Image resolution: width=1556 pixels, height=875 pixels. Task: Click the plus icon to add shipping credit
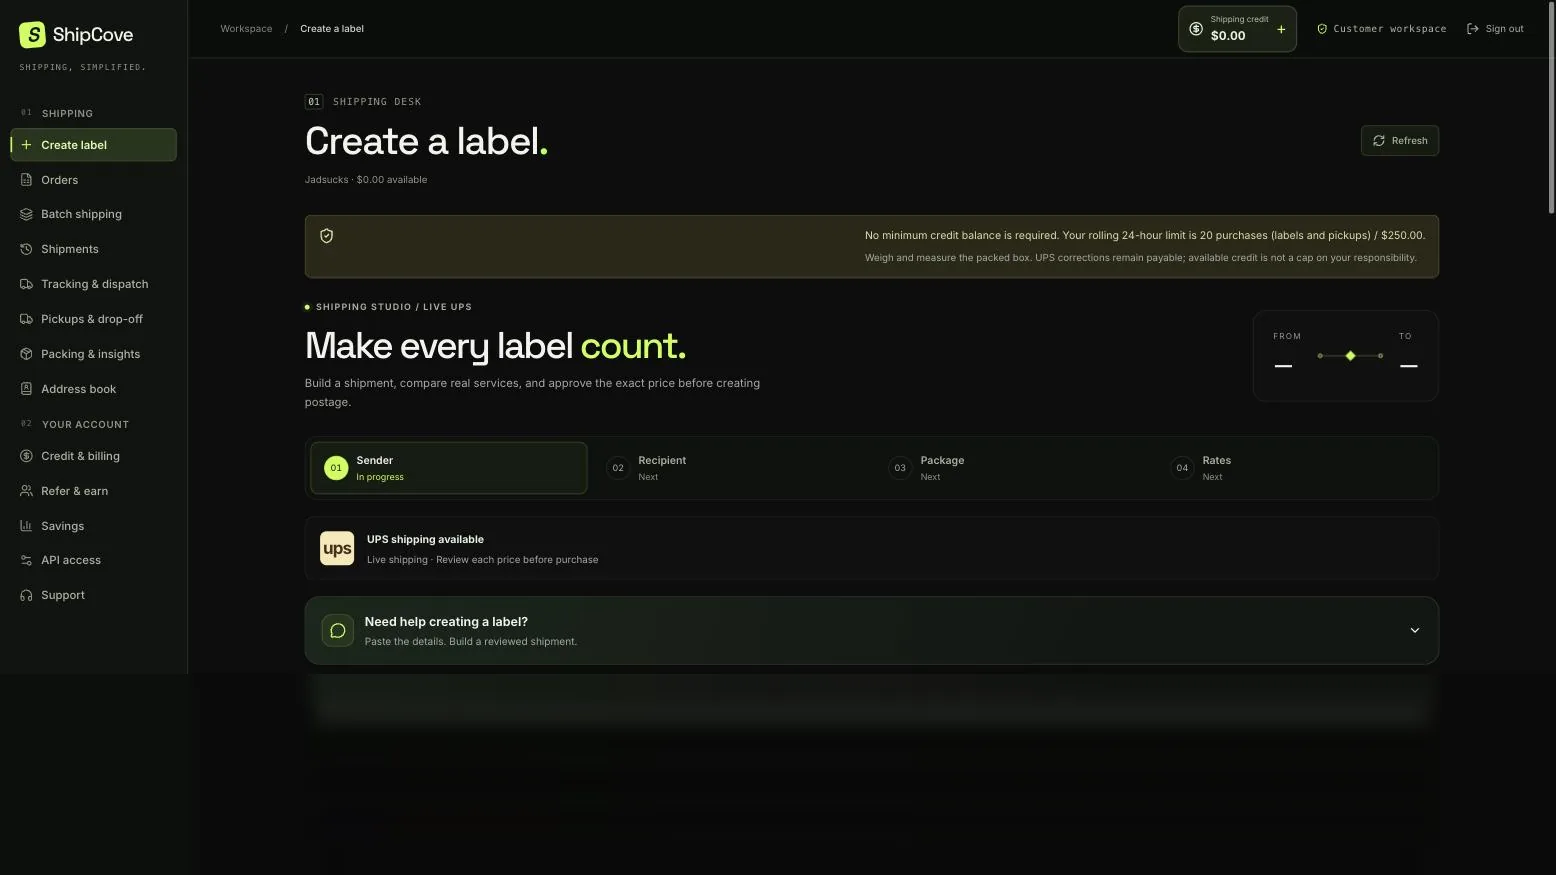[1281, 29]
